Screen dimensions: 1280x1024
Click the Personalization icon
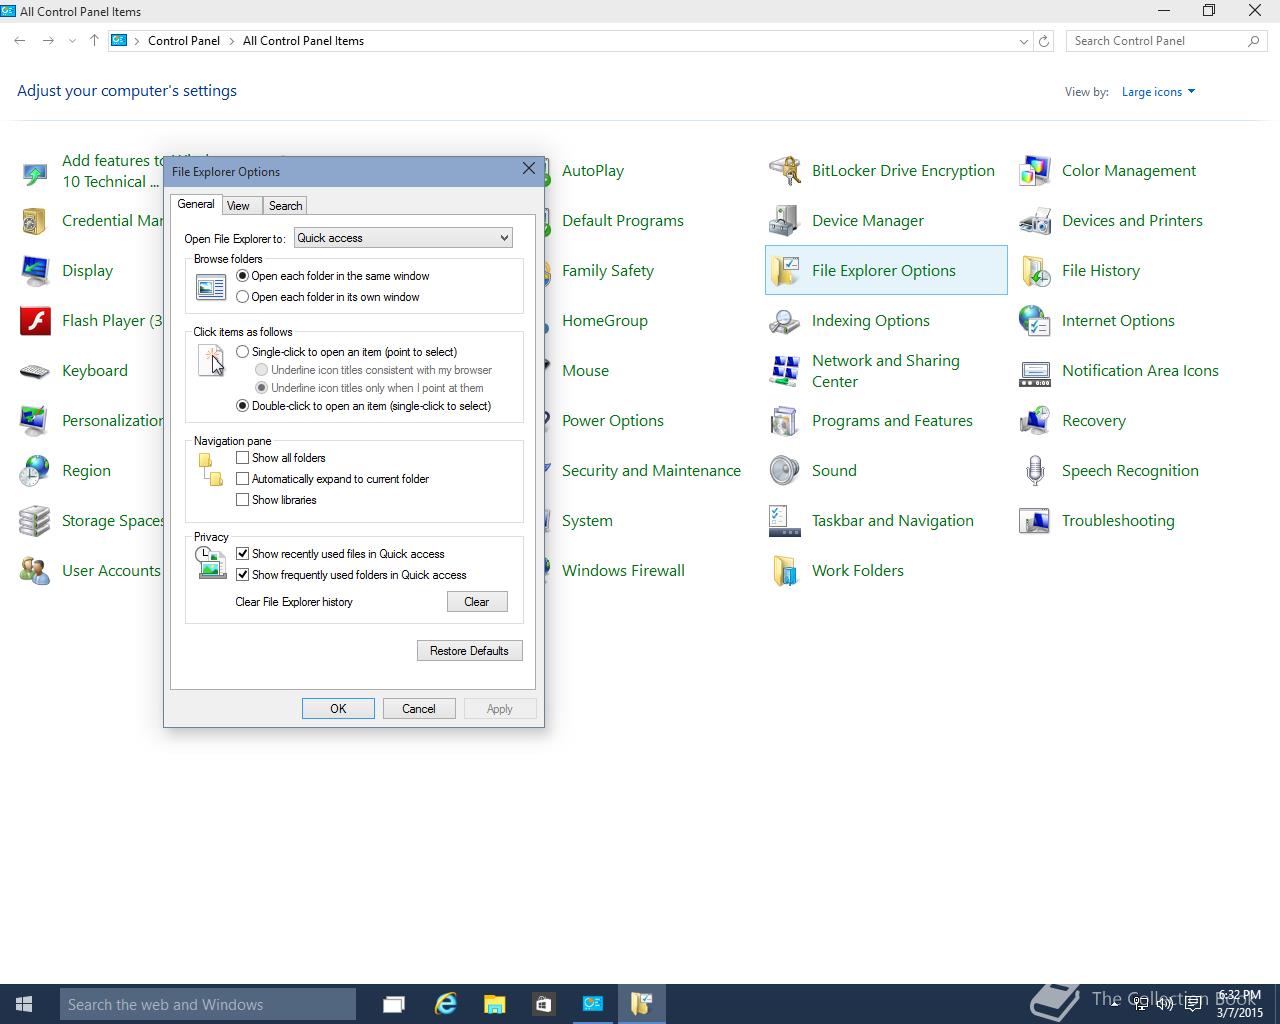pos(35,421)
